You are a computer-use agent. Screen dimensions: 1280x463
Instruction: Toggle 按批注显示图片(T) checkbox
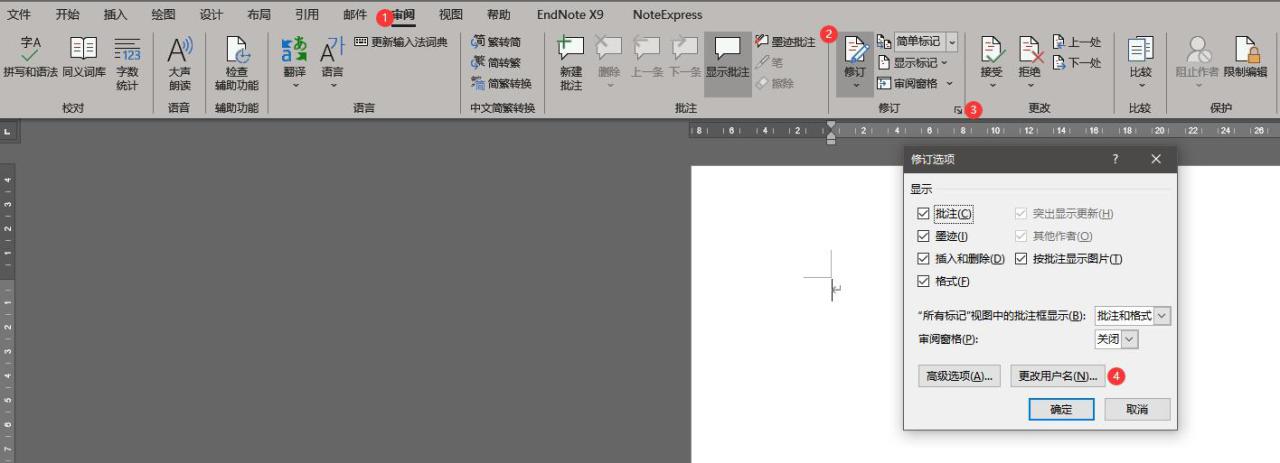[x=1021, y=259]
